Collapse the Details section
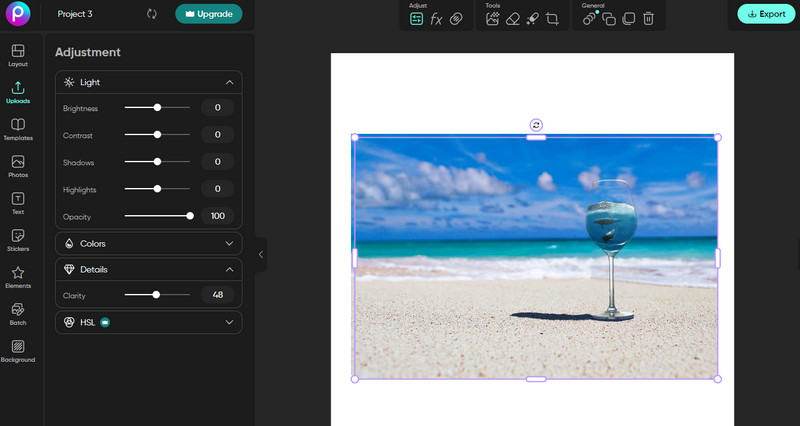The width and height of the screenshot is (800, 426). click(229, 270)
